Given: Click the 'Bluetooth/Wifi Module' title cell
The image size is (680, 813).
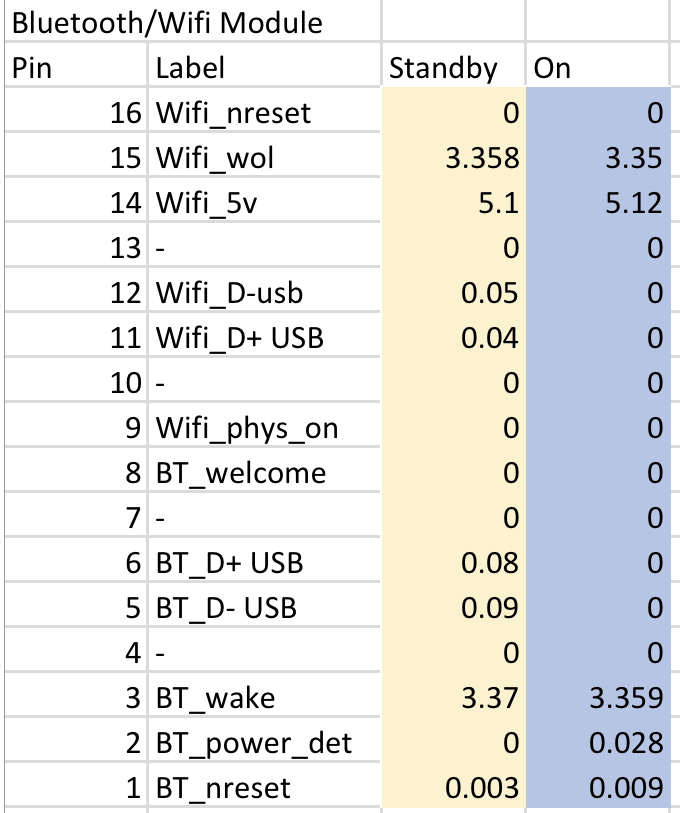Looking at the screenshot, I should click(168, 21).
